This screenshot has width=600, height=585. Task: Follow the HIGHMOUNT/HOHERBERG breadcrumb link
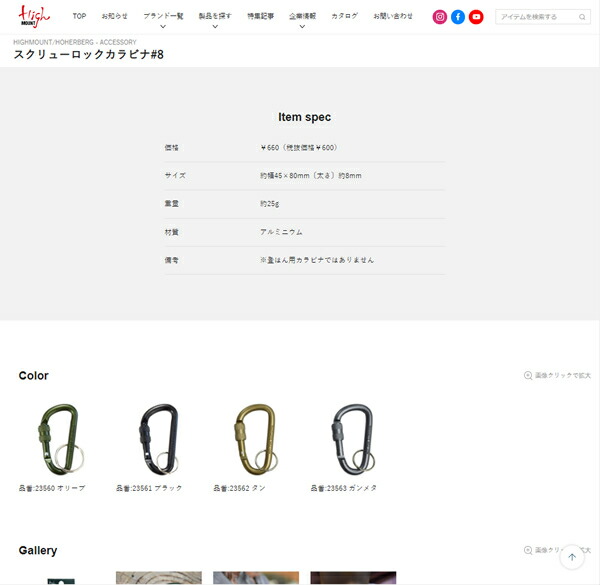tap(53, 42)
